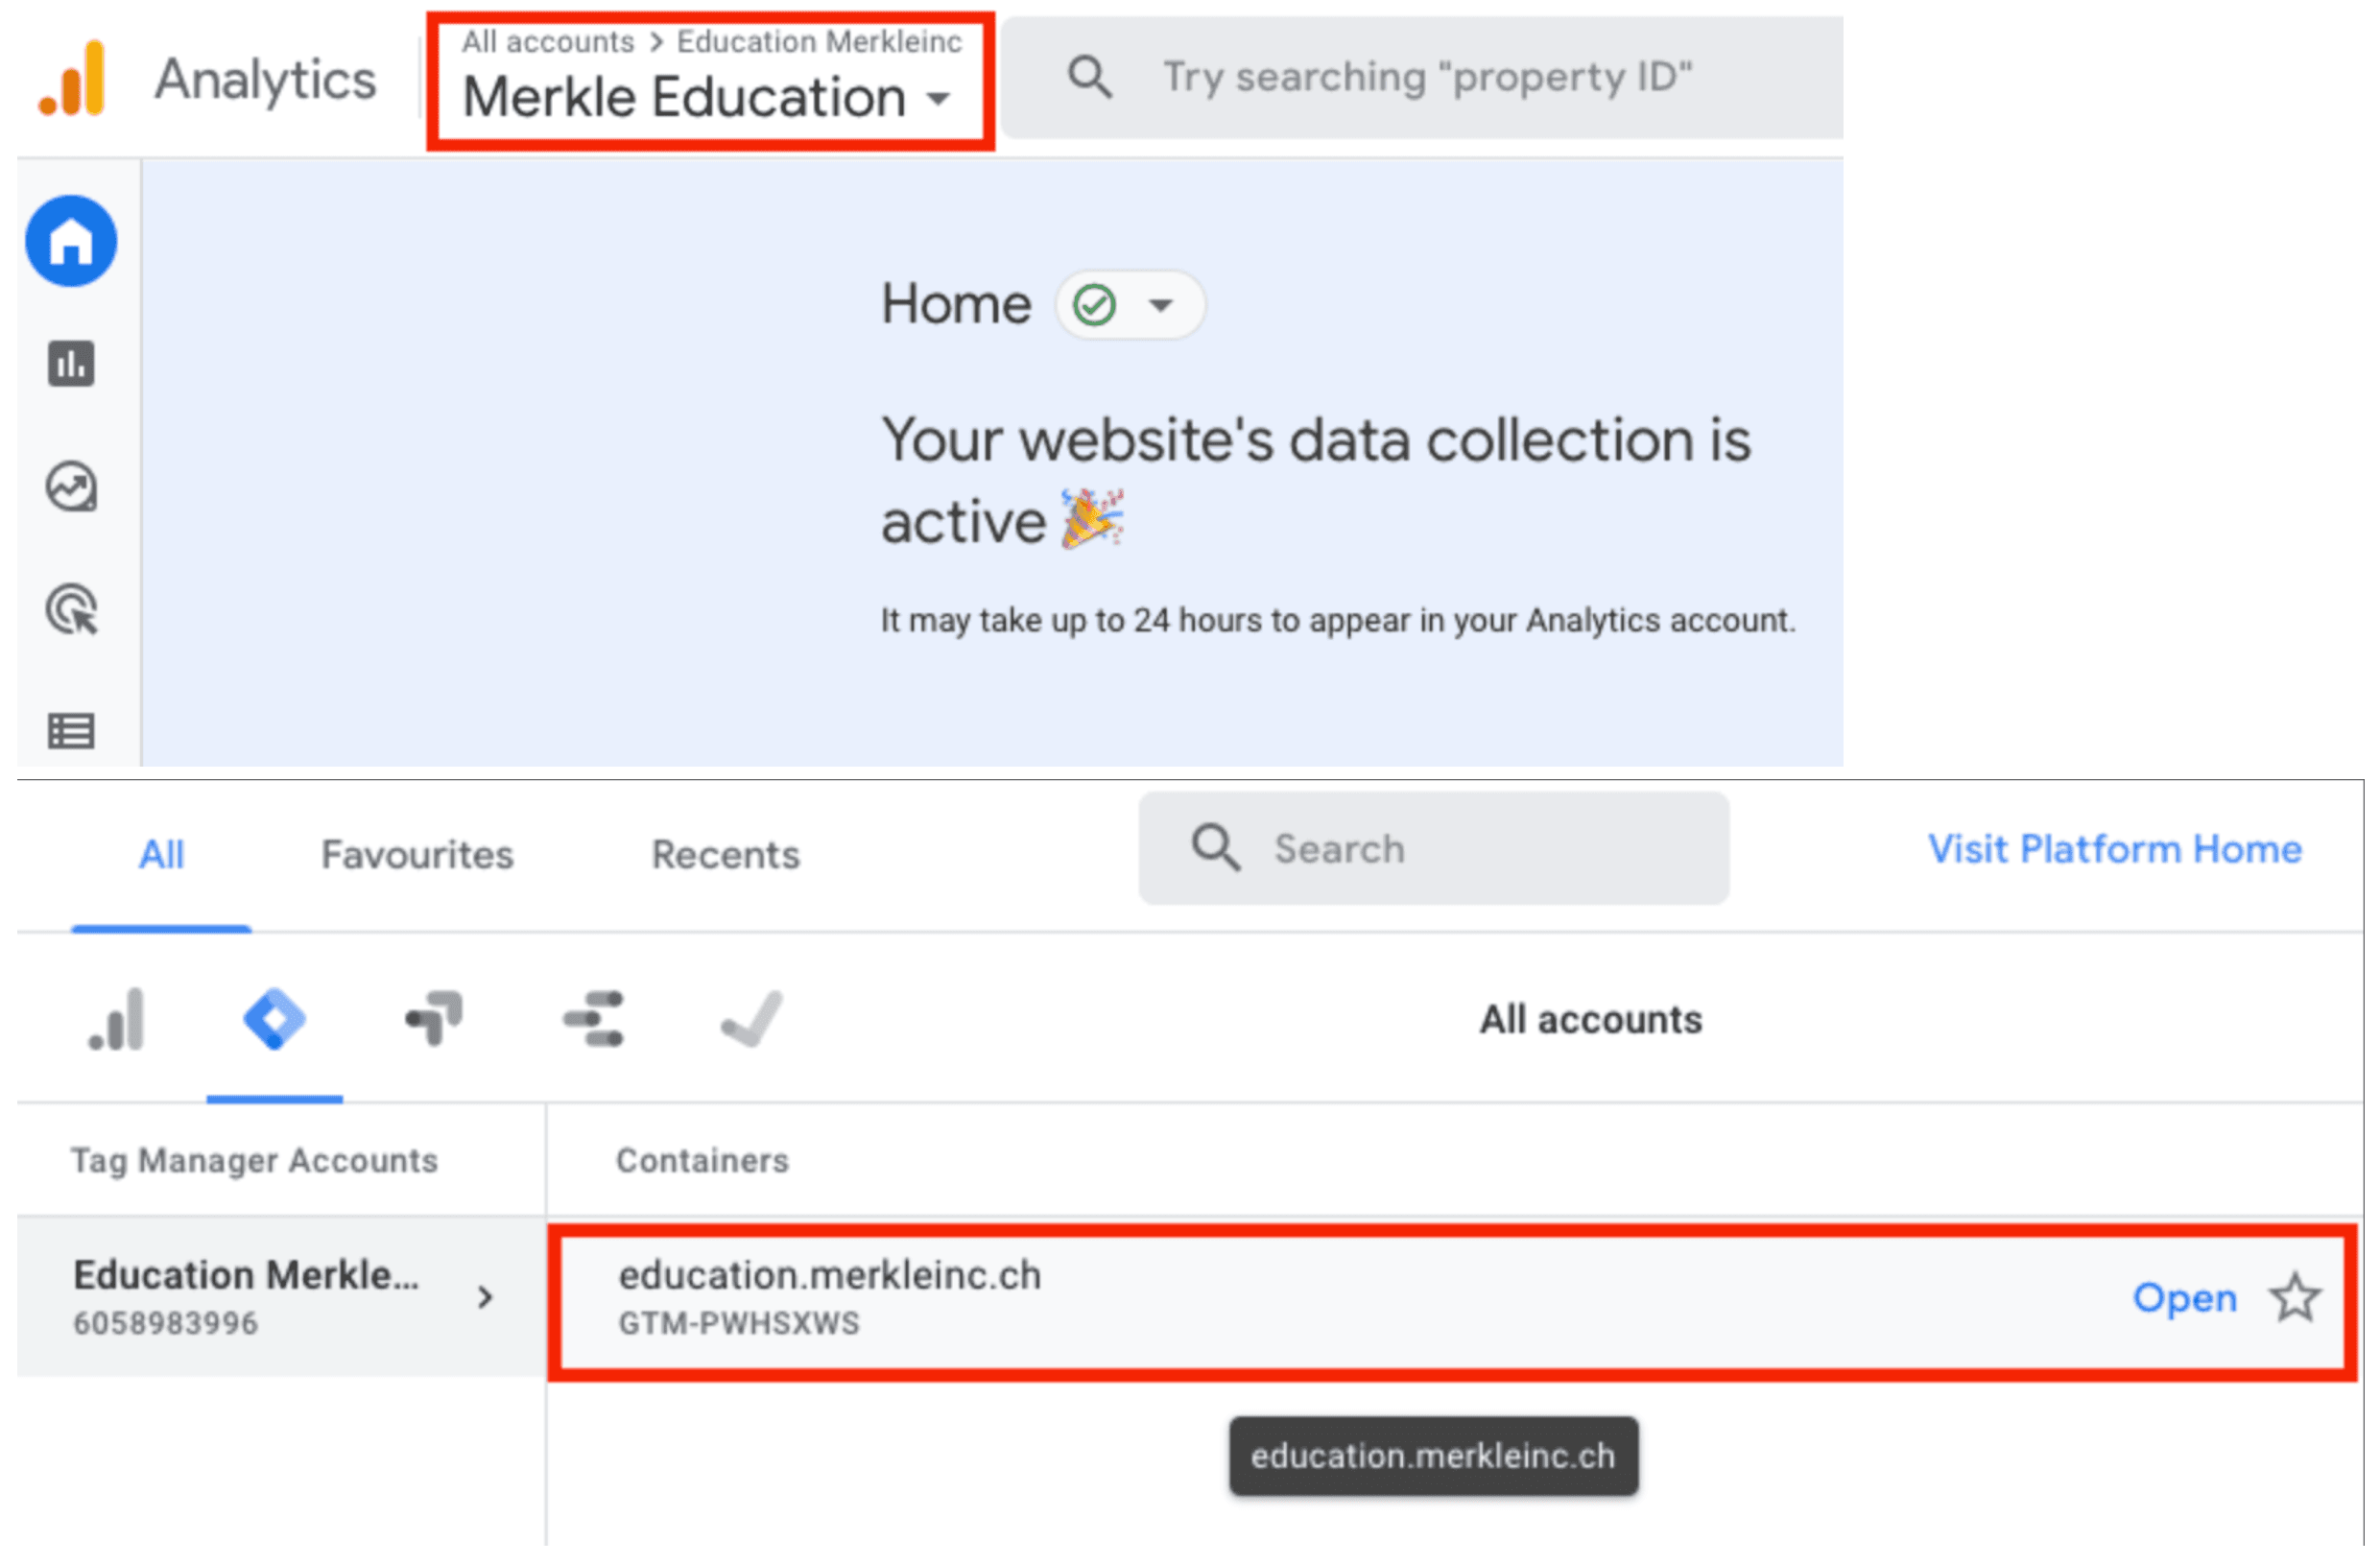Go to Analytics Home sidebar icon
This screenshot has width=2380, height=1564.
click(71, 242)
